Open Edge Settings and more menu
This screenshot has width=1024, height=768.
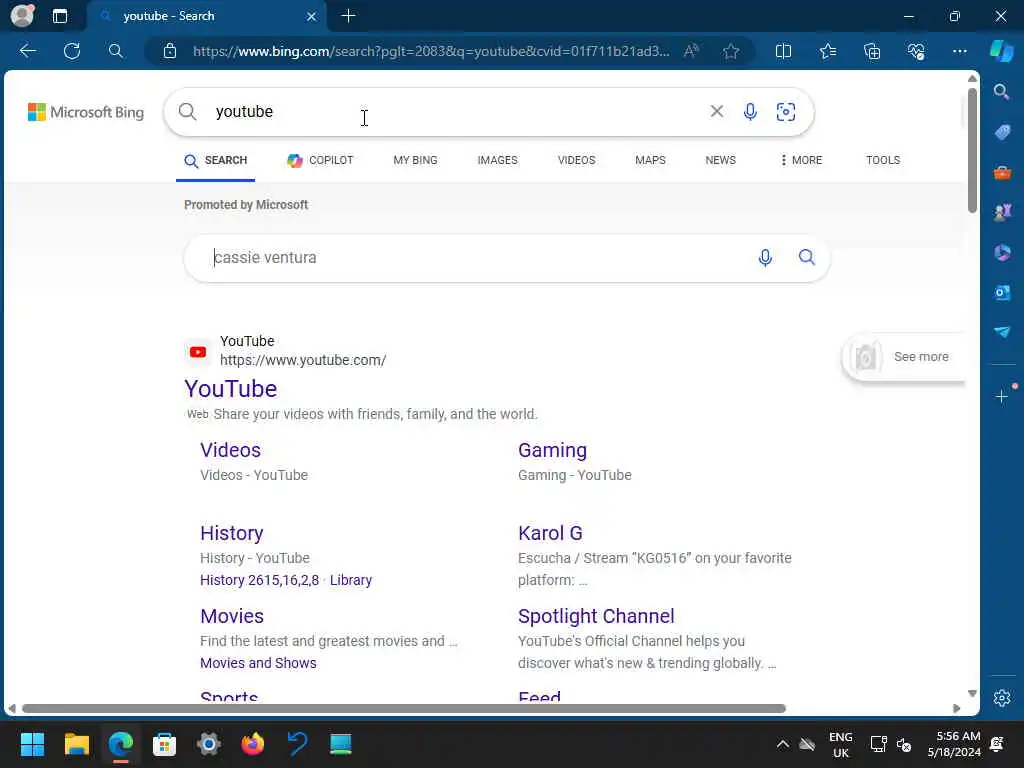click(959, 51)
